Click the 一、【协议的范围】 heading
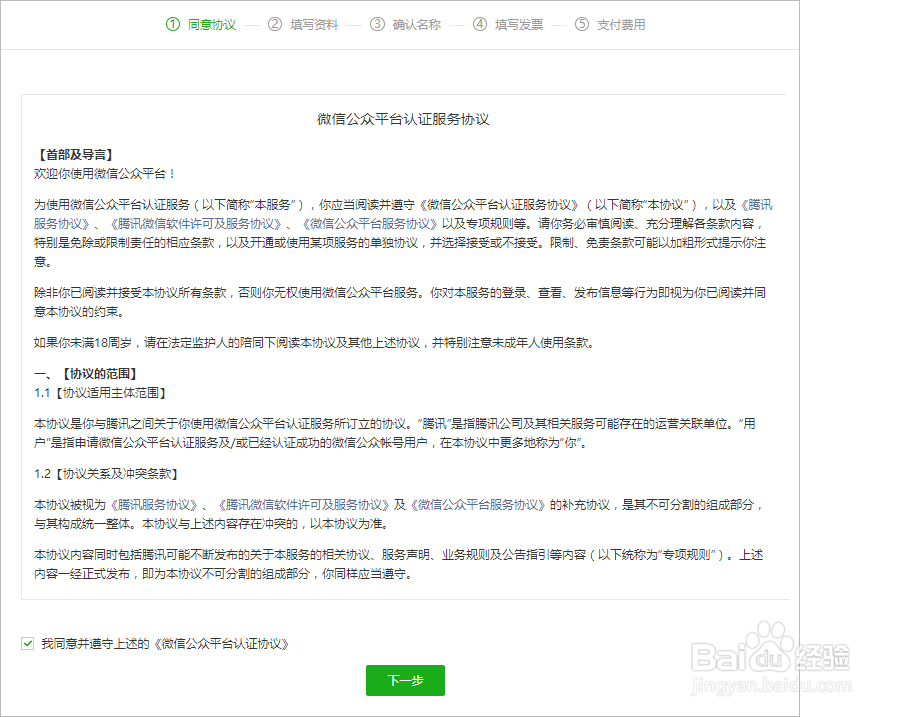Viewport: 901px width, 717px height. point(87,374)
